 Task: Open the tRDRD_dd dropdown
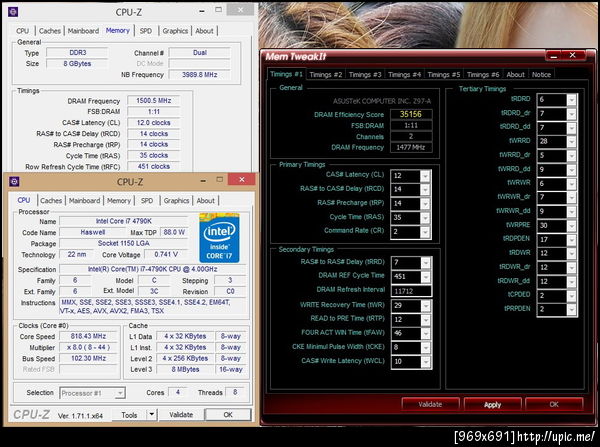[571, 128]
